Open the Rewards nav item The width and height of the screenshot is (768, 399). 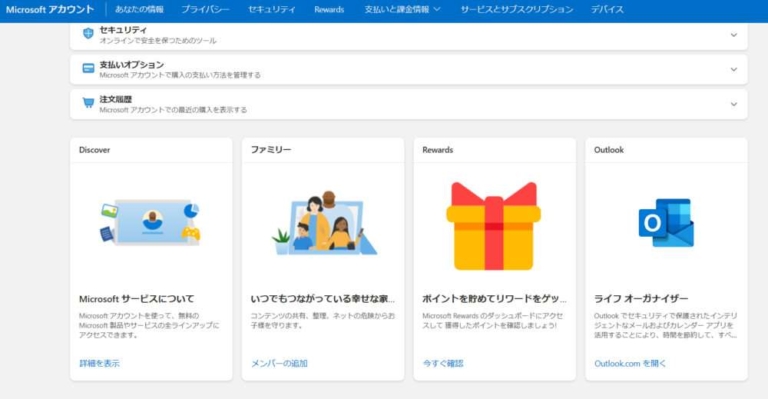(329, 9)
